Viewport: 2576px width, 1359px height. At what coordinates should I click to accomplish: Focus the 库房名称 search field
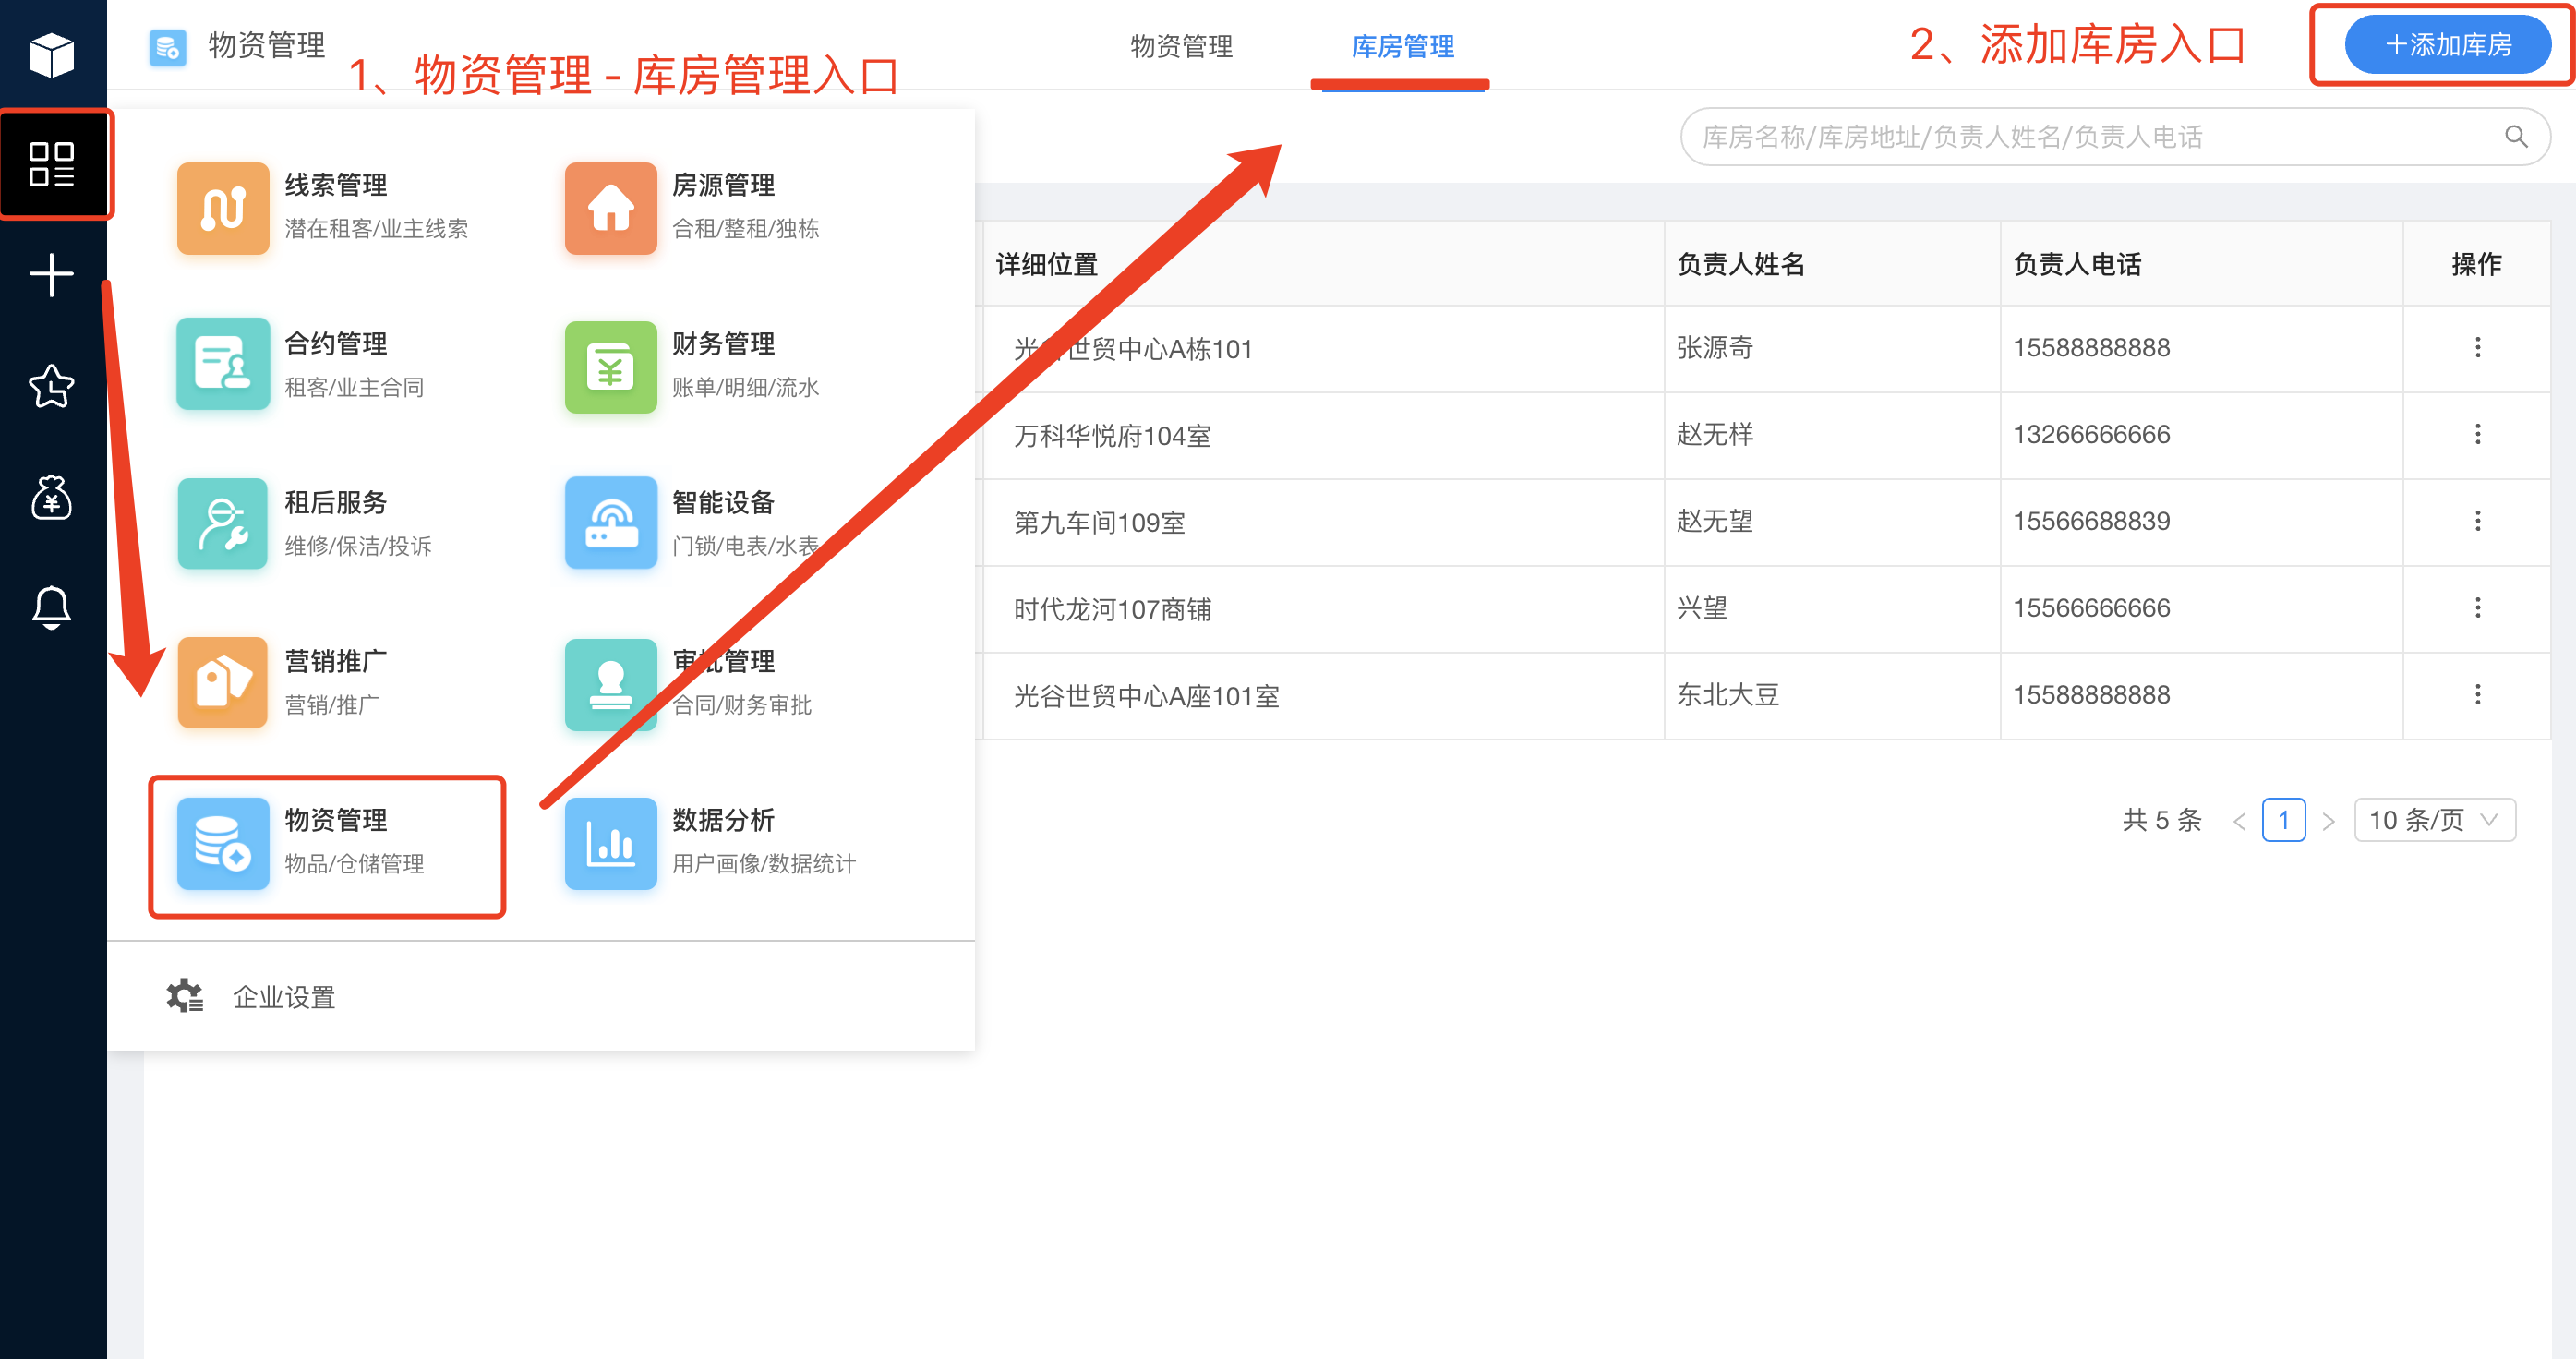pos(2114,137)
